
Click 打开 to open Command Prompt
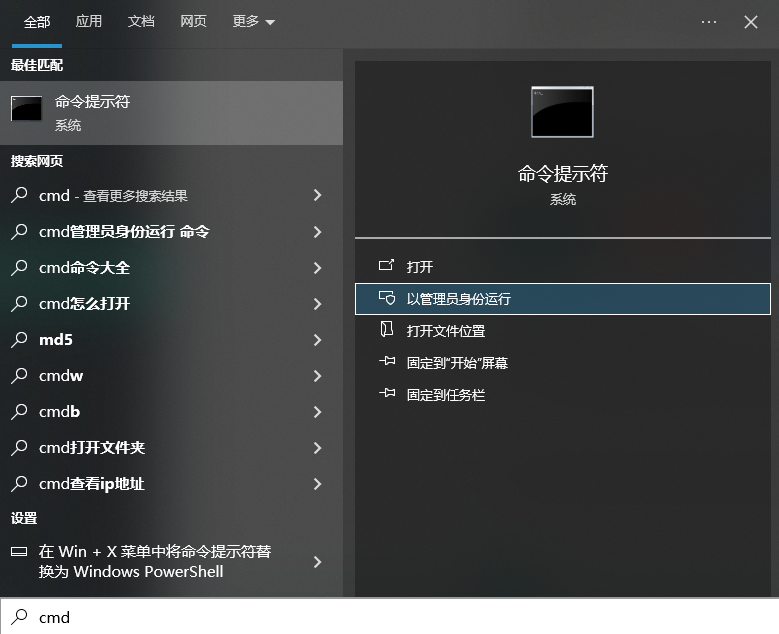coord(563,267)
